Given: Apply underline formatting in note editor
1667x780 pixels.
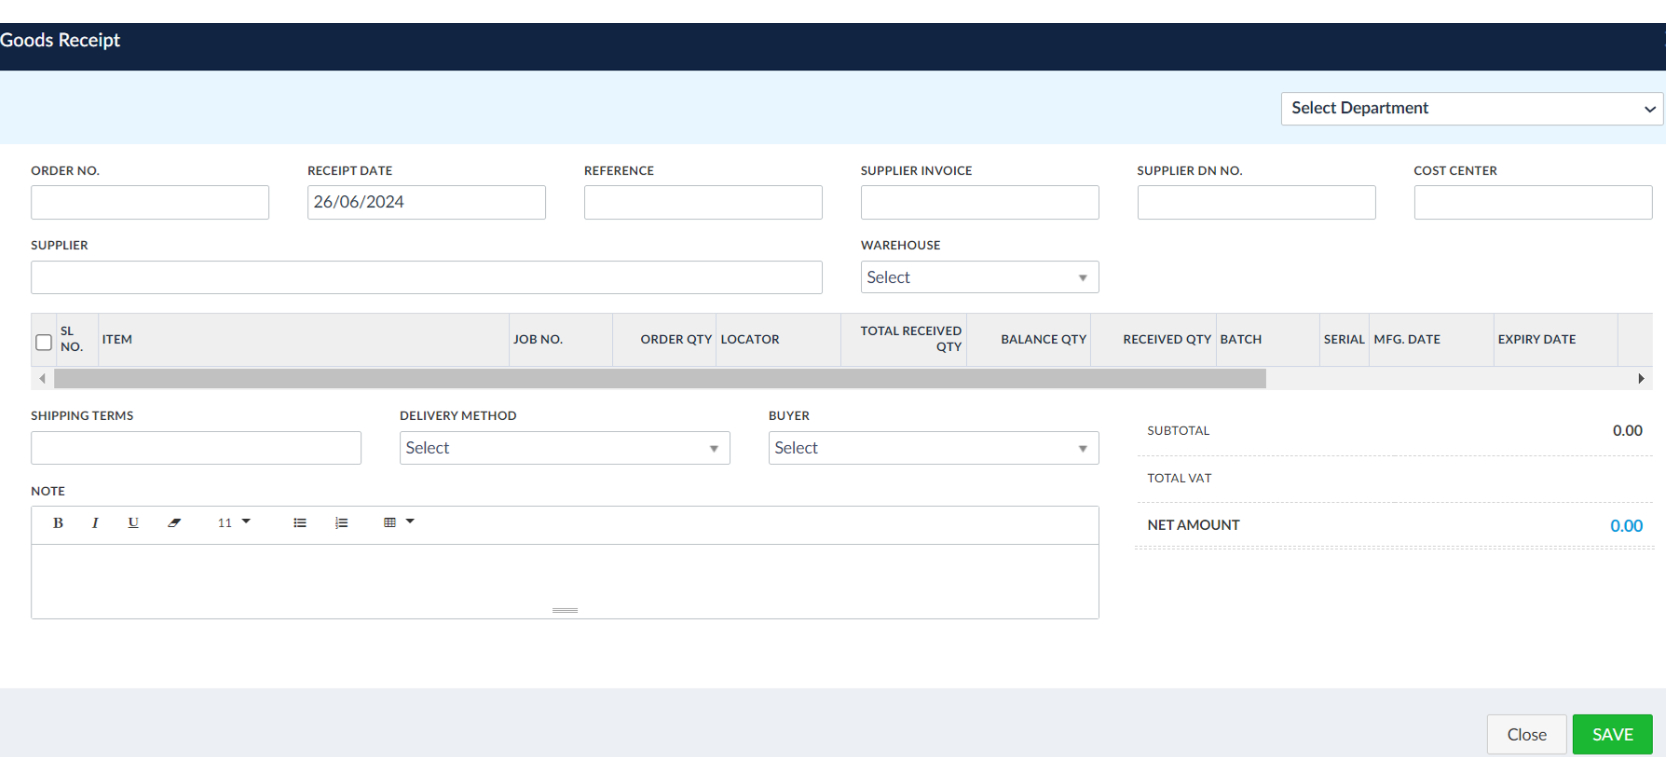Looking at the screenshot, I should (133, 523).
